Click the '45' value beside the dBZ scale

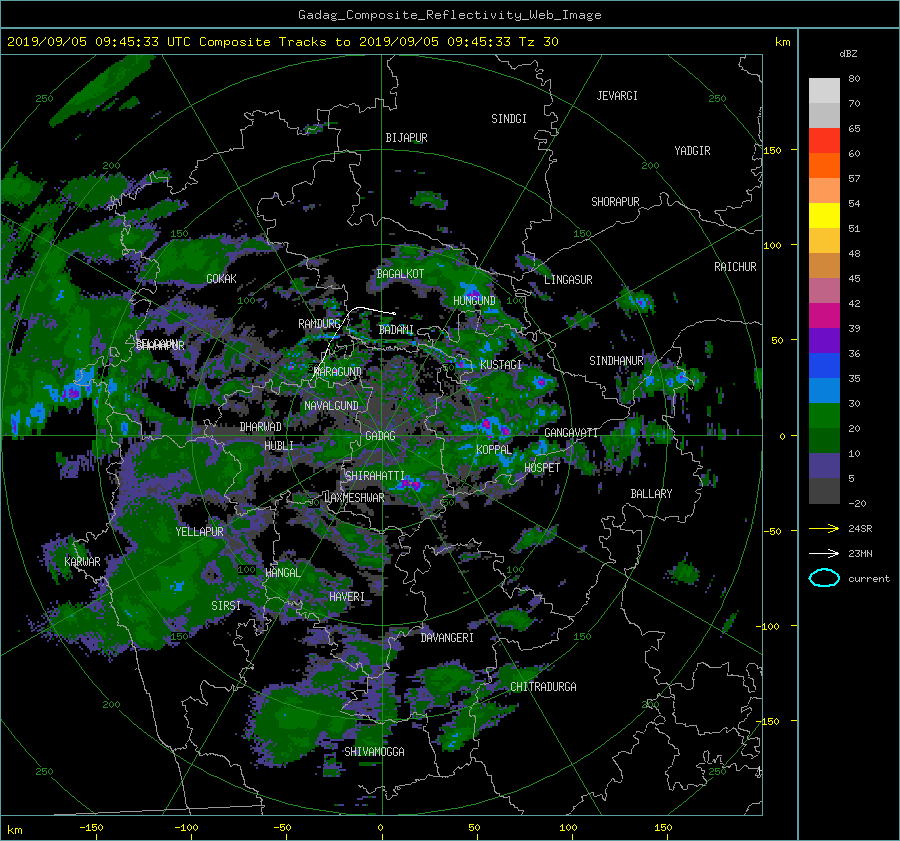point(854,278)
